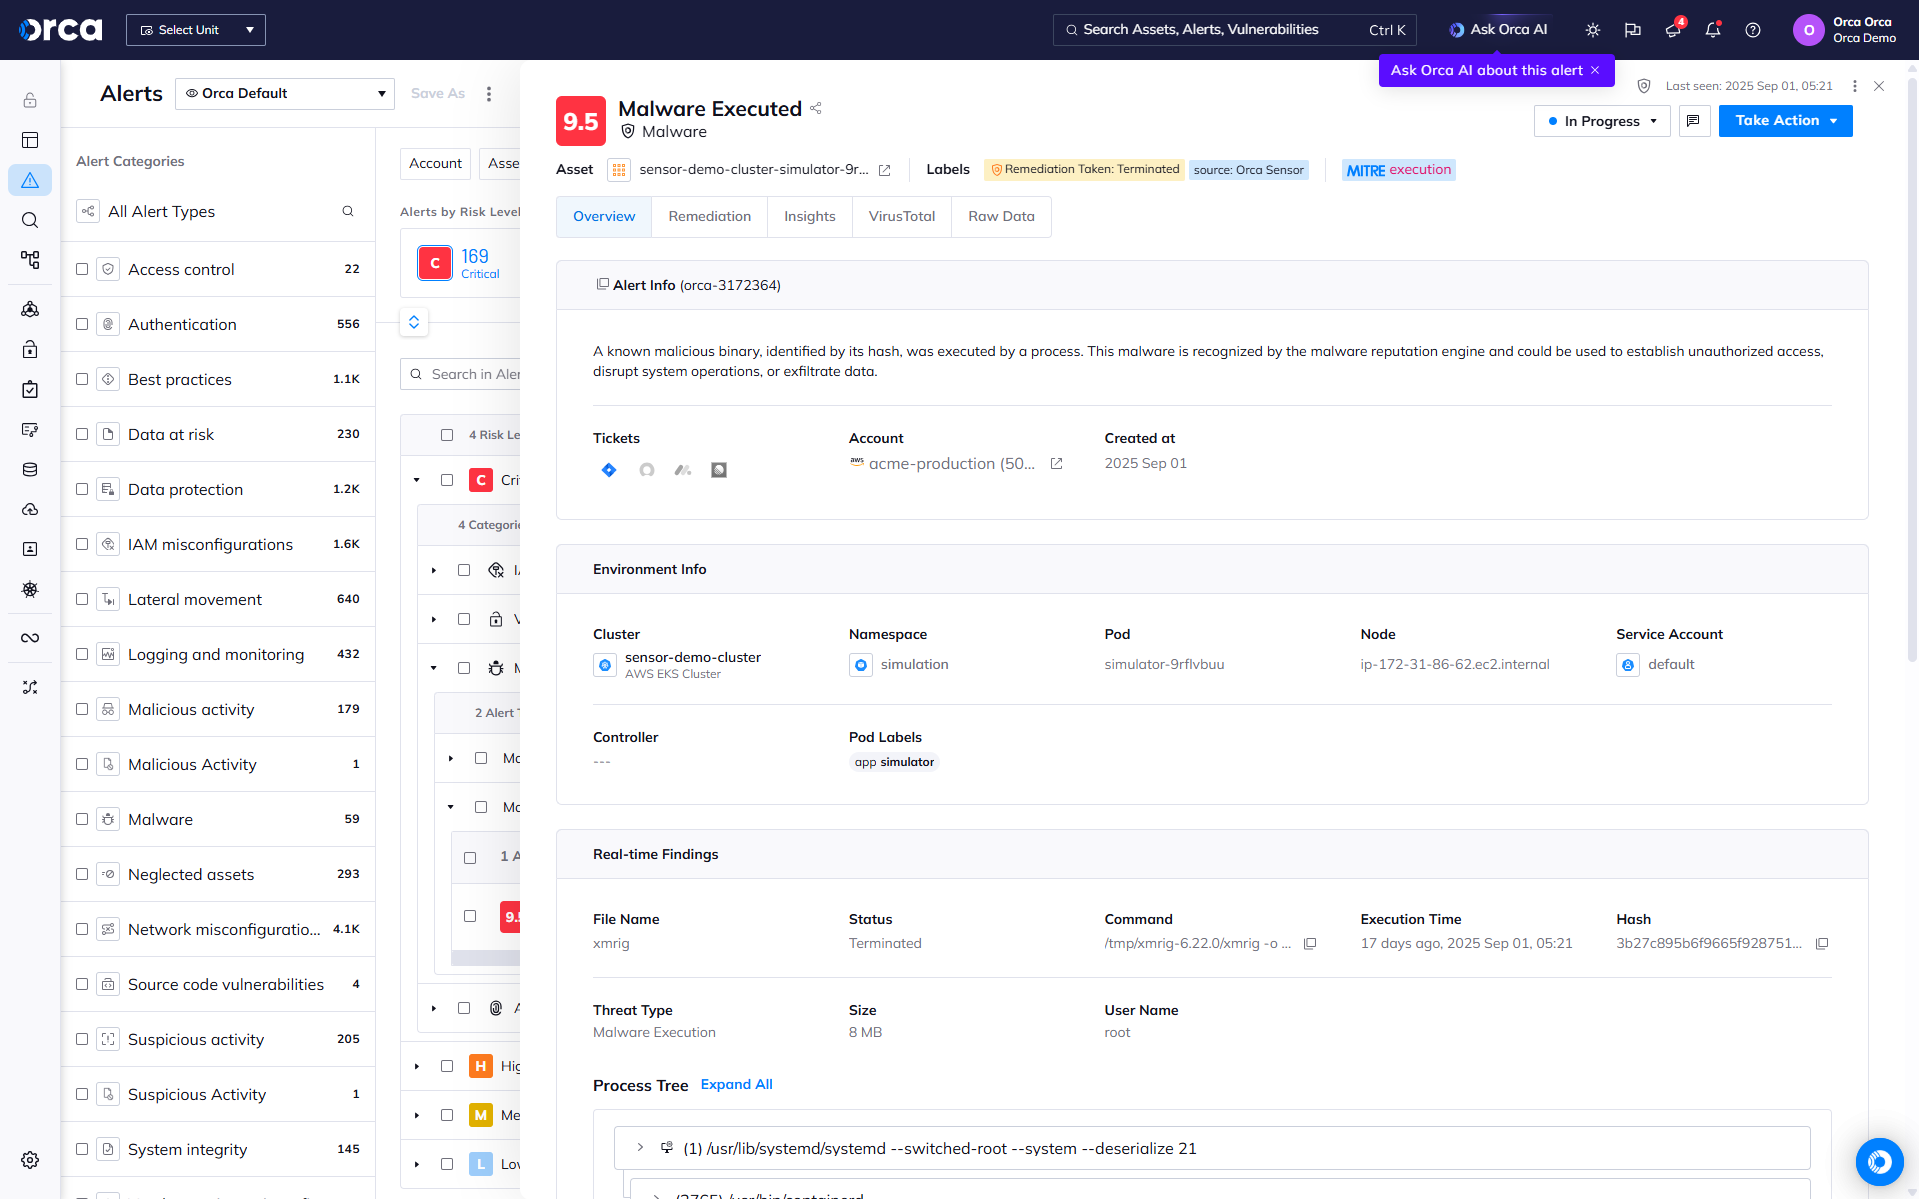1919x1199 pixels.
Task: Click the Expand All link
Action: coord(736,1085)
